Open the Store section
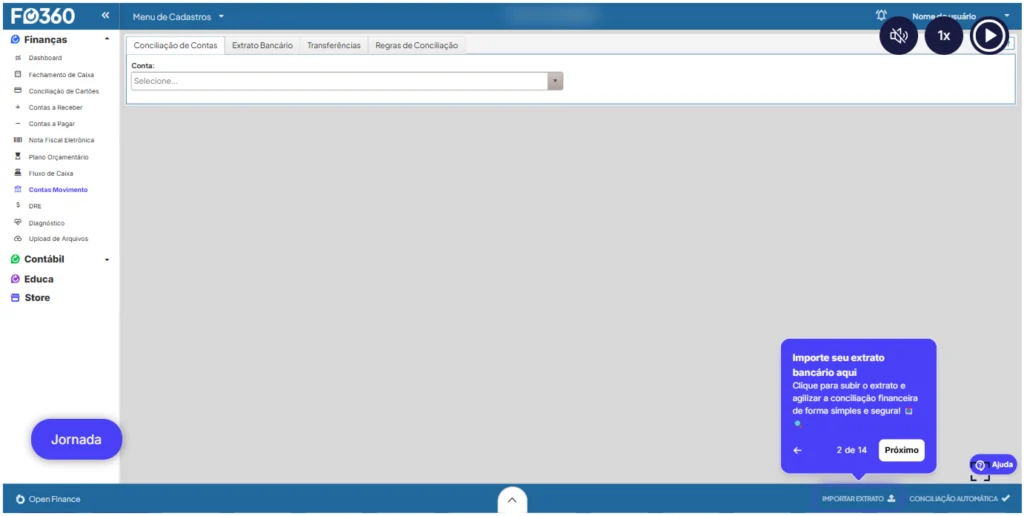 [37, 297]
